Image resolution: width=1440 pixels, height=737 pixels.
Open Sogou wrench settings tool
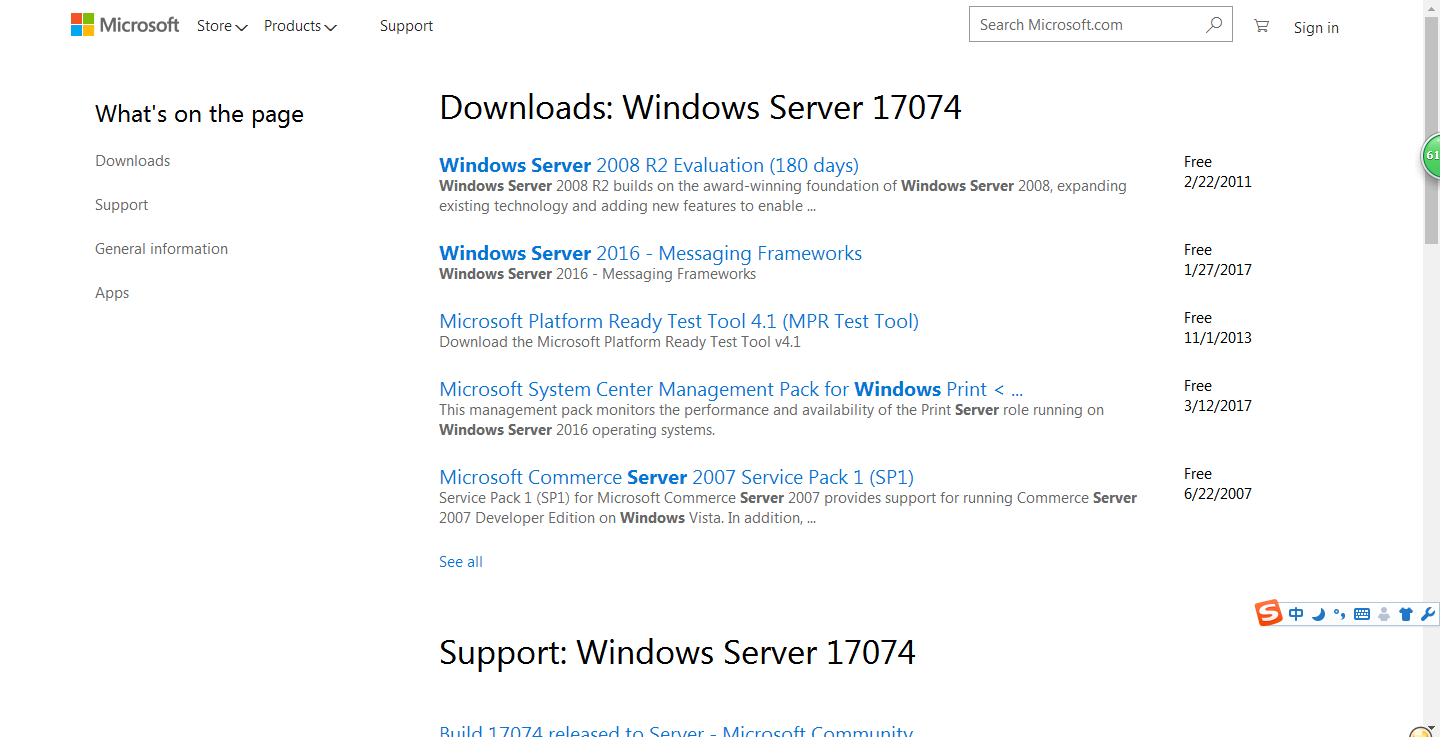(1428, 614)
